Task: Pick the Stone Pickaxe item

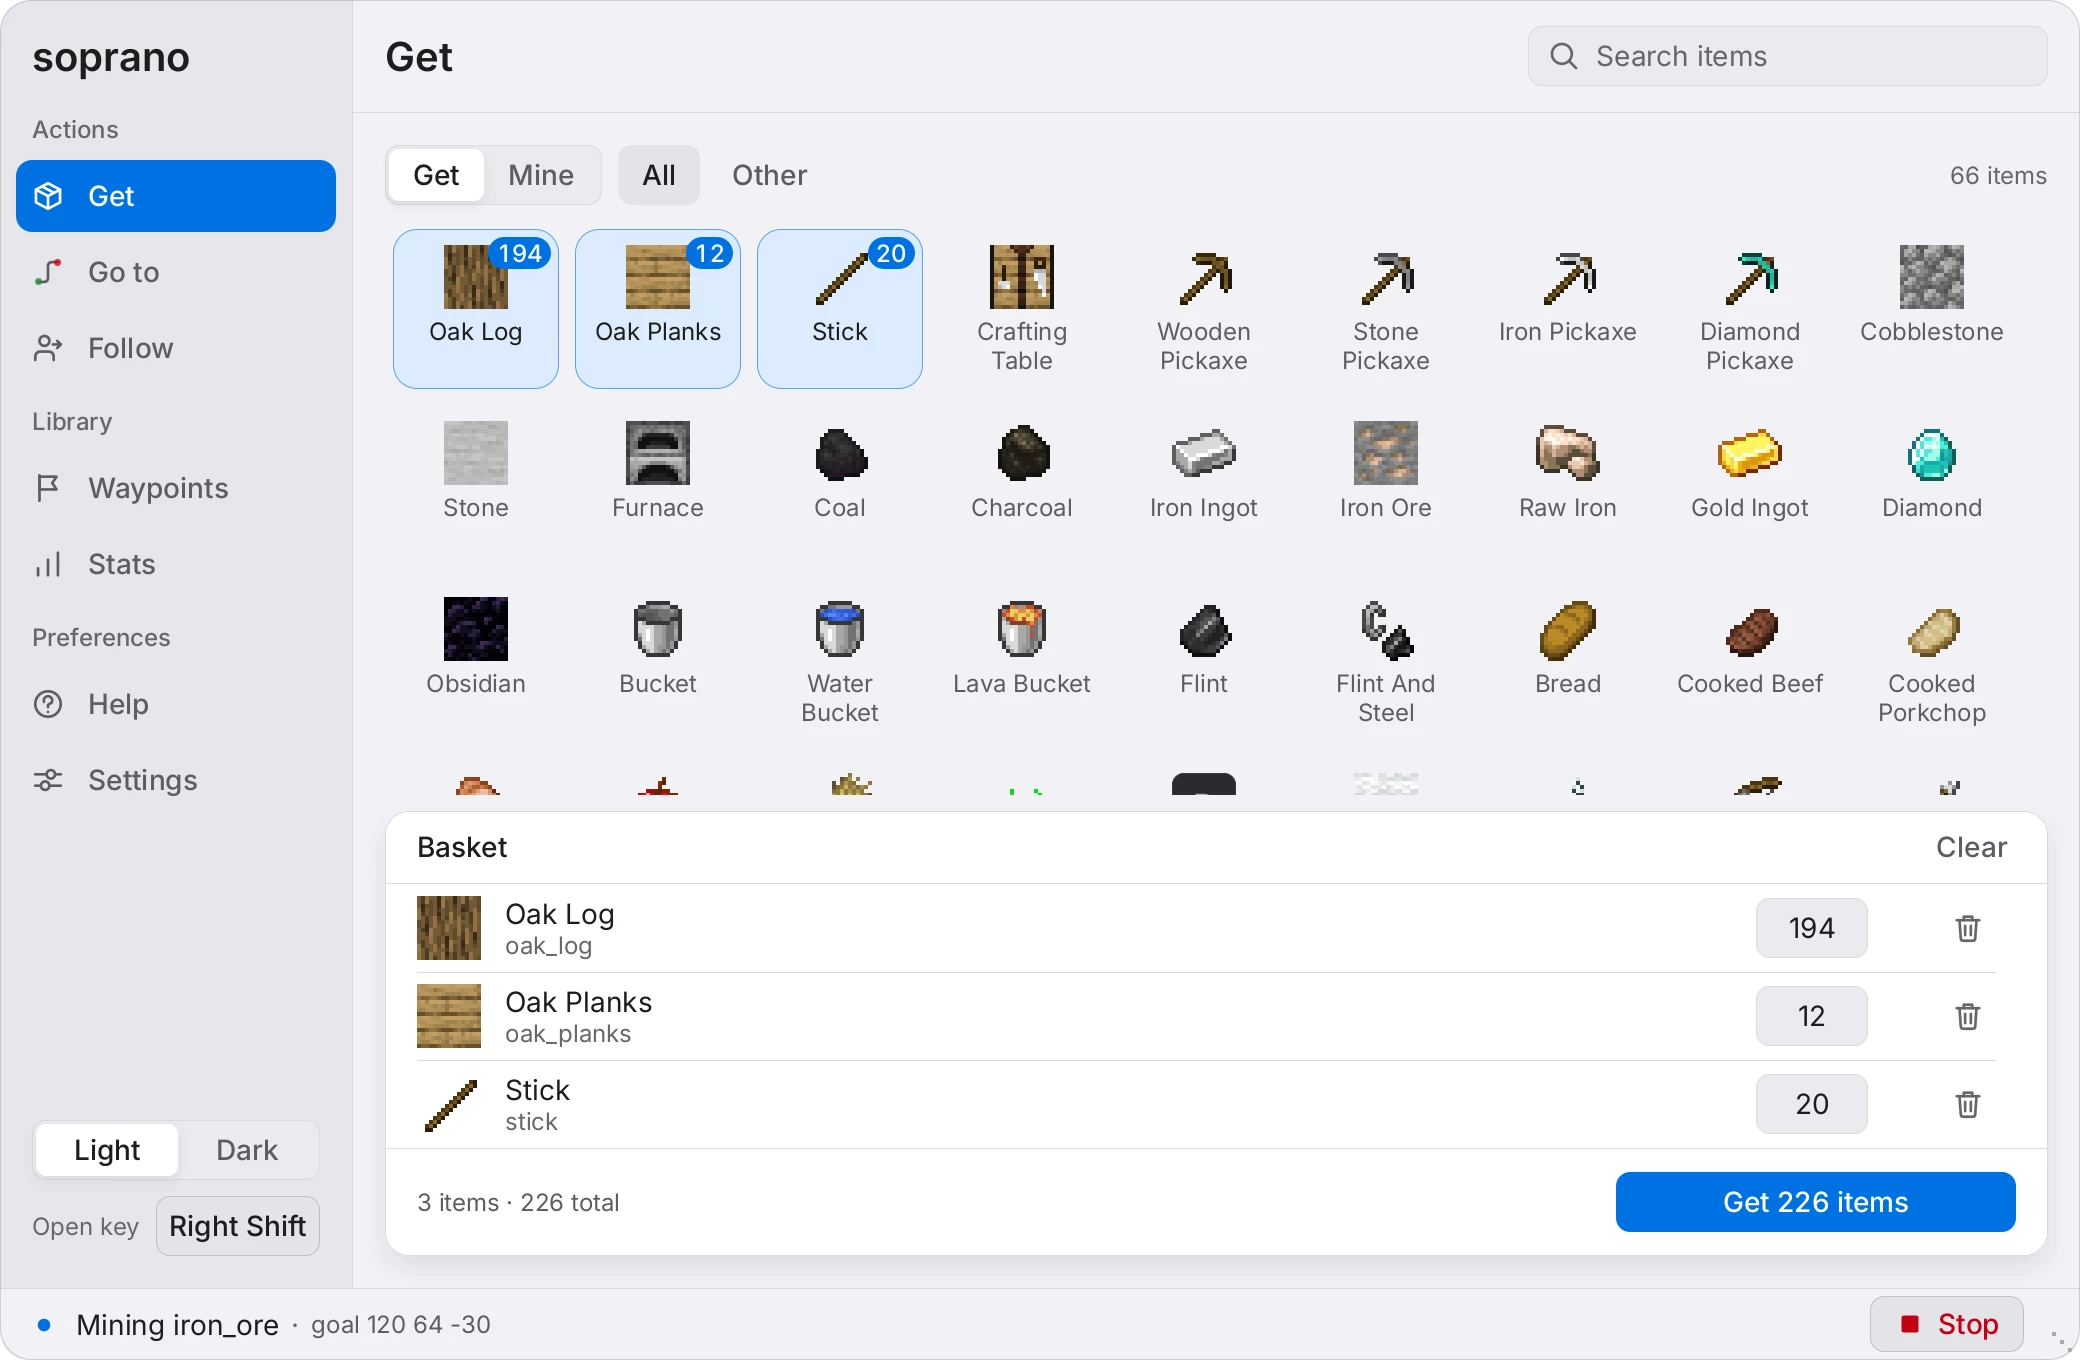Action: click(x=1385, y=309)
